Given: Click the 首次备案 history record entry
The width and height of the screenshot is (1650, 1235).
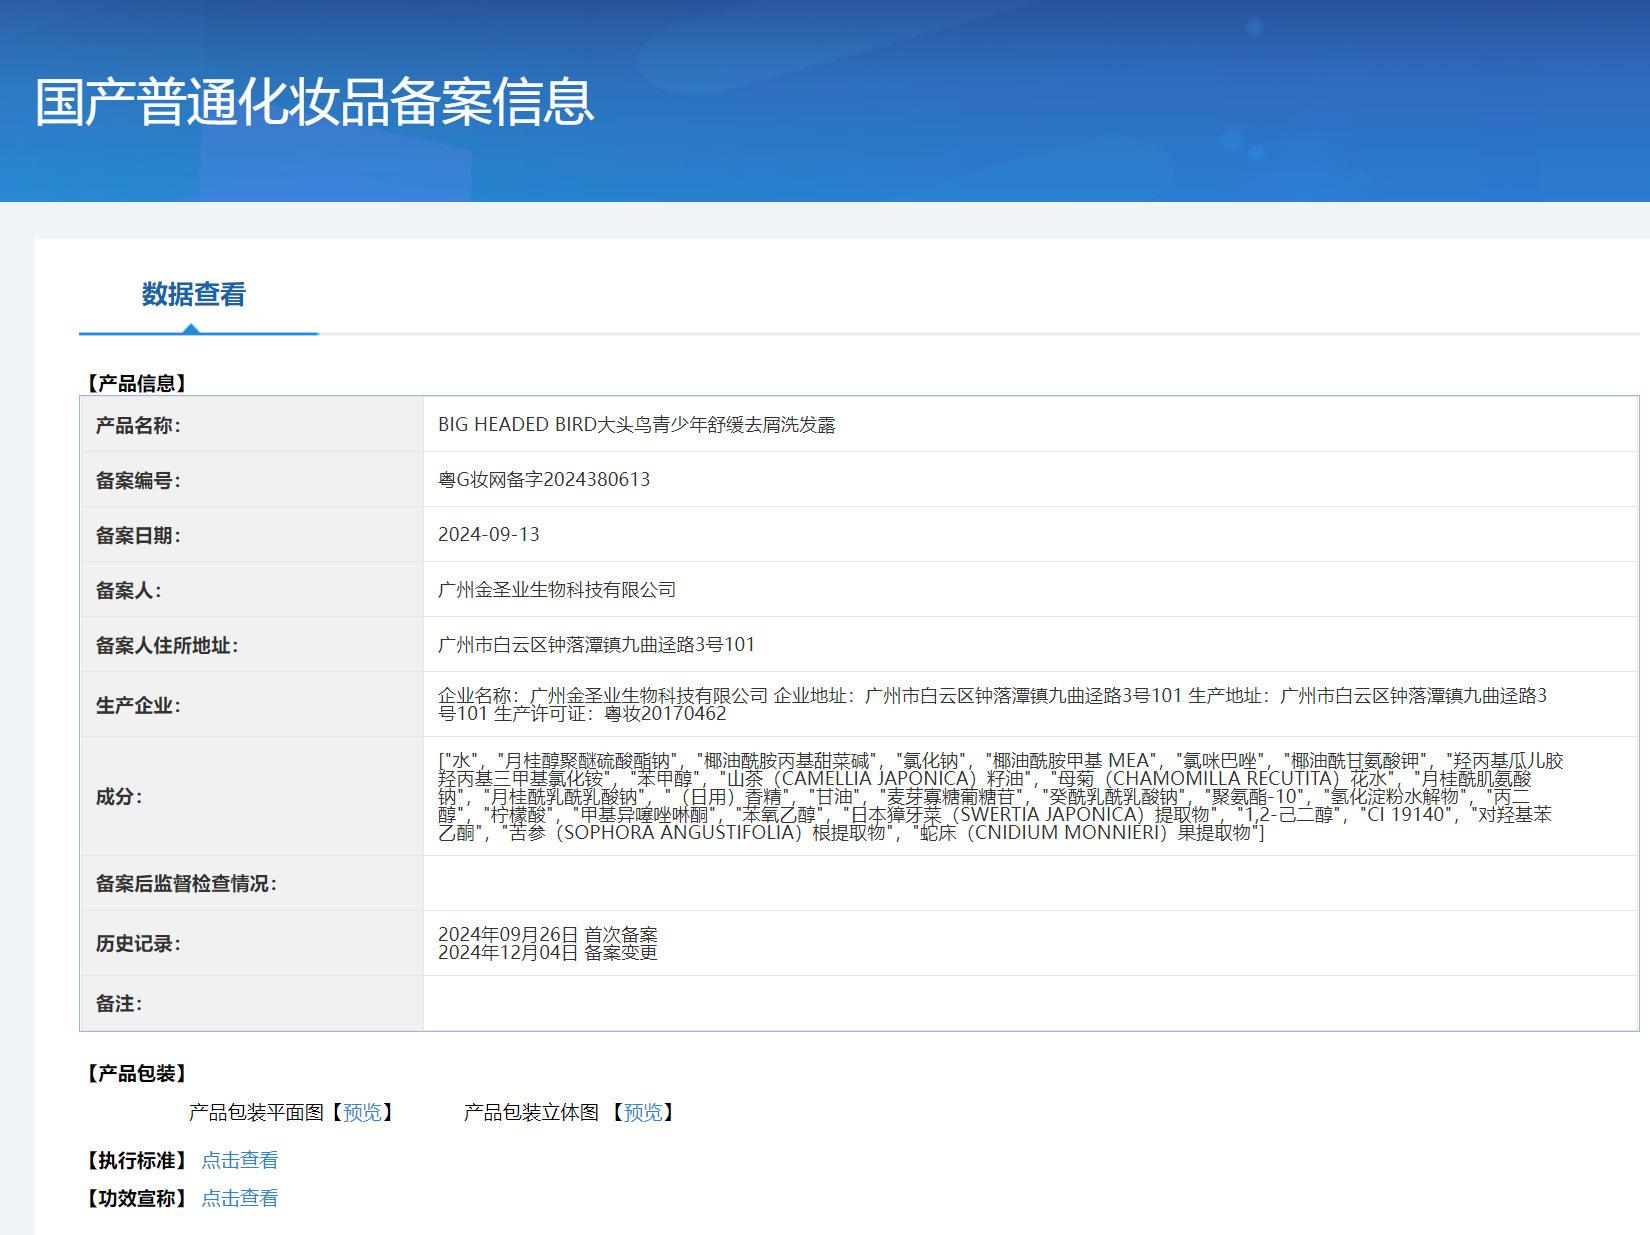Looking at the screenshot, I should coord(548,934).
